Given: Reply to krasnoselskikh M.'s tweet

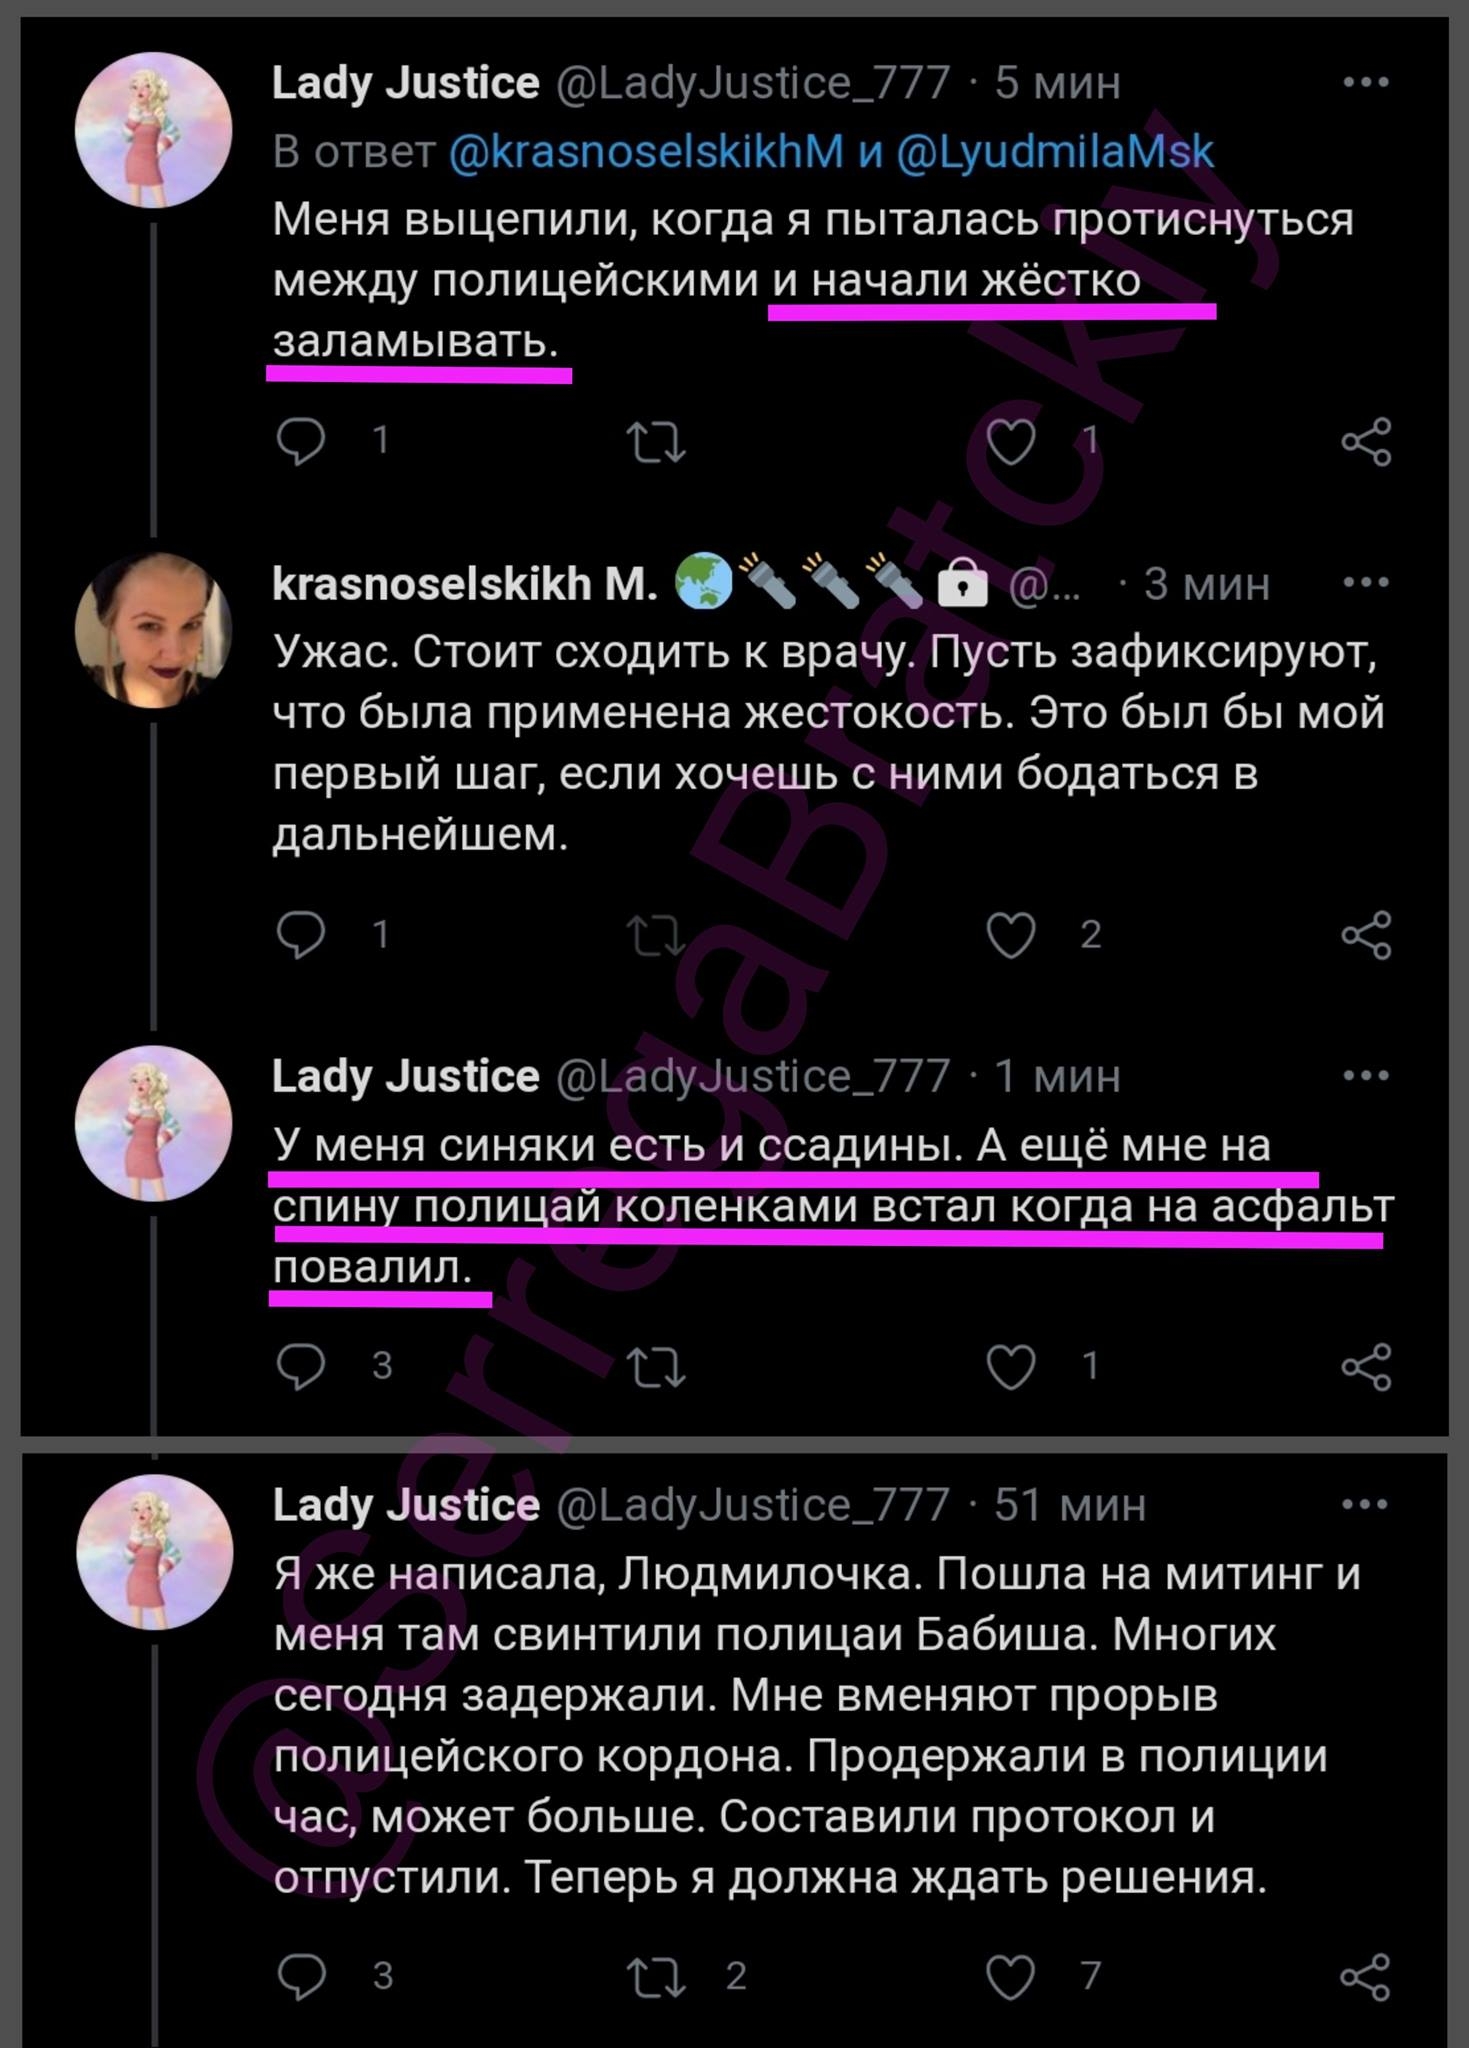Looking at the screenshot, I should pyautogui.click(x=300, y=935).
